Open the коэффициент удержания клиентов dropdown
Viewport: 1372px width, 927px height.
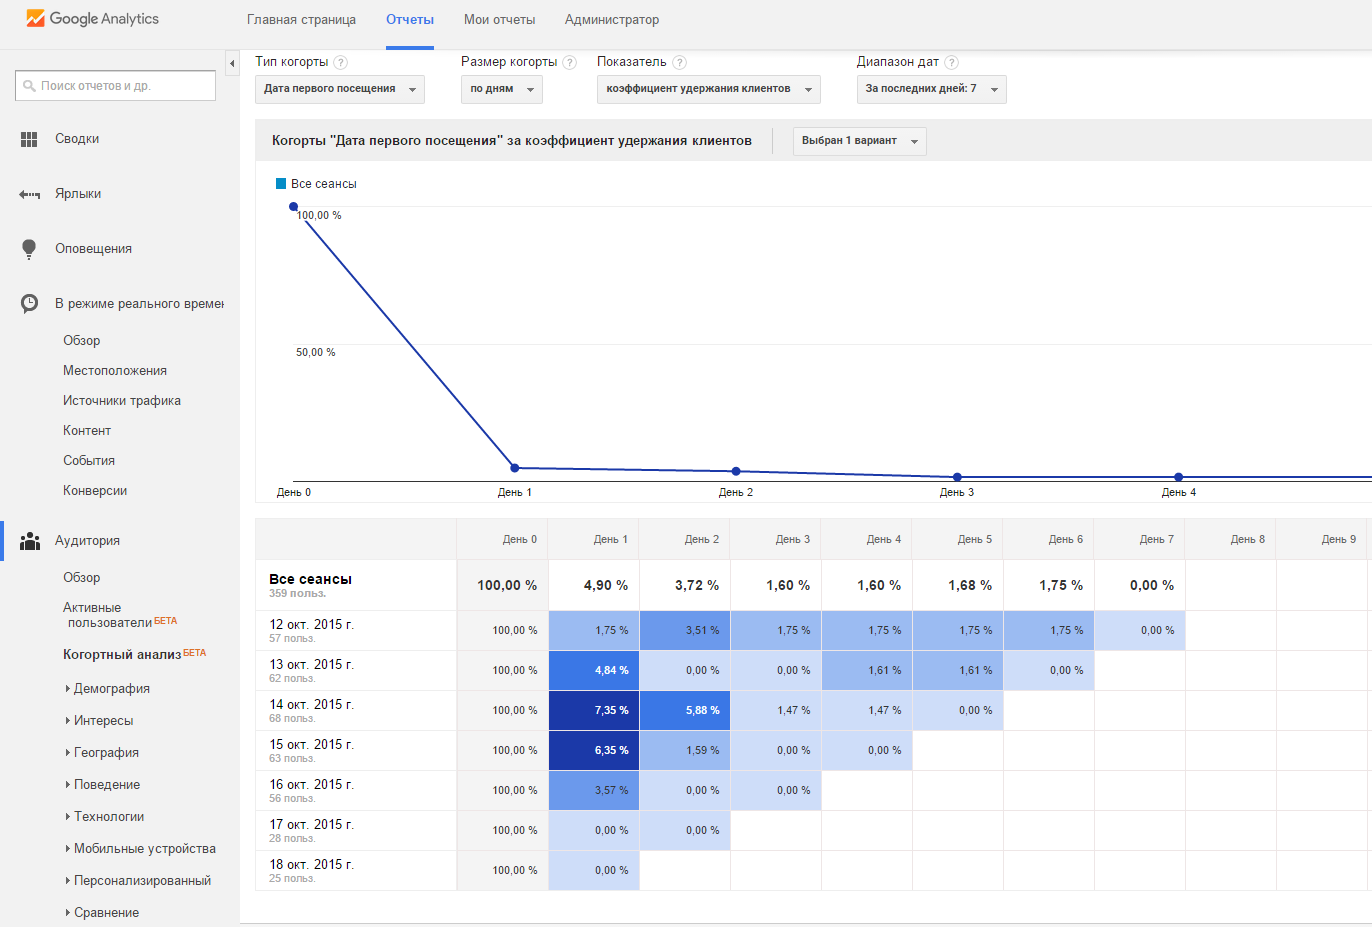pyautogui.click(x=709, y=89)
